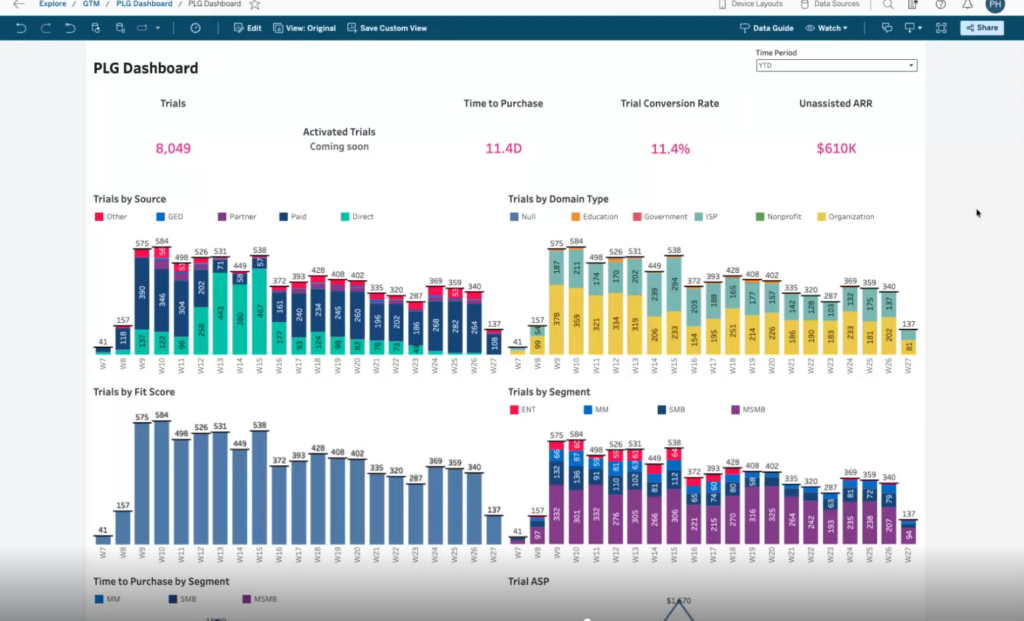Favorite the dashboard with star icon
The image size is (1024, 621).
point(255,5)
